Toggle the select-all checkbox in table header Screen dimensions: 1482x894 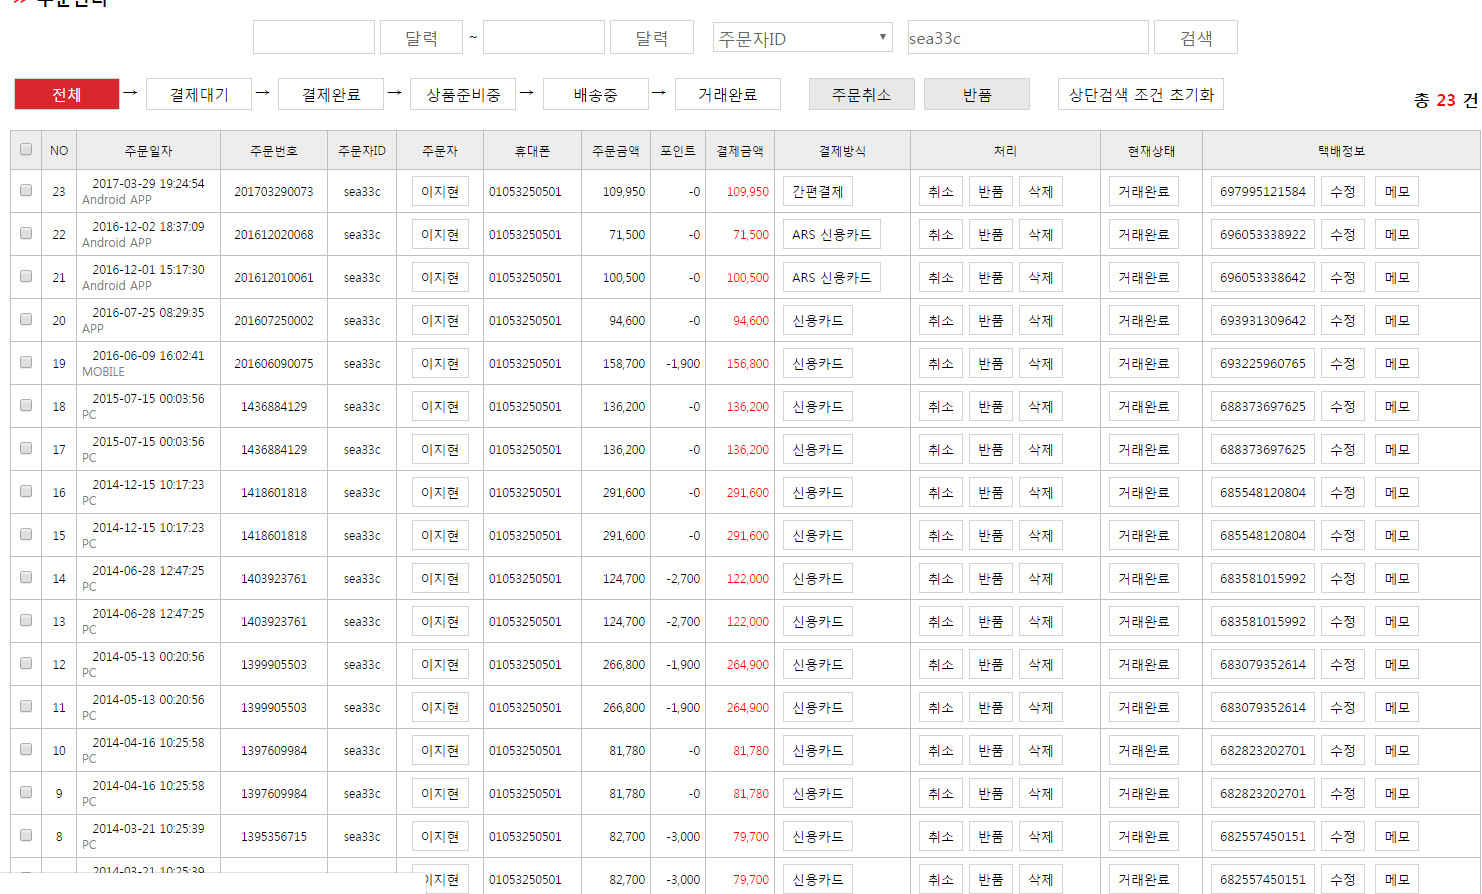pyautogui.click(x=26, y=150)
